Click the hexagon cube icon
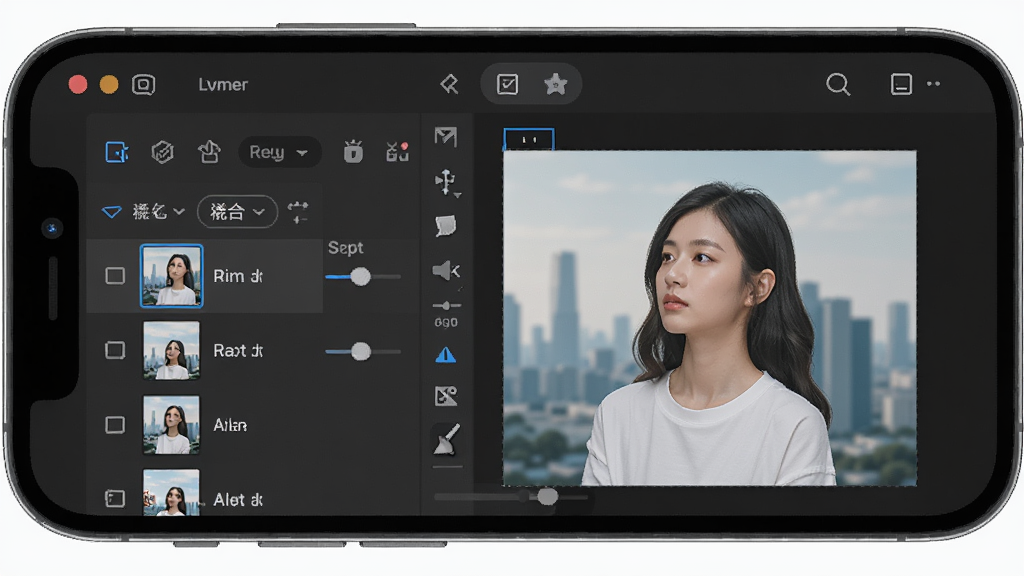 (x=163, y=152)
